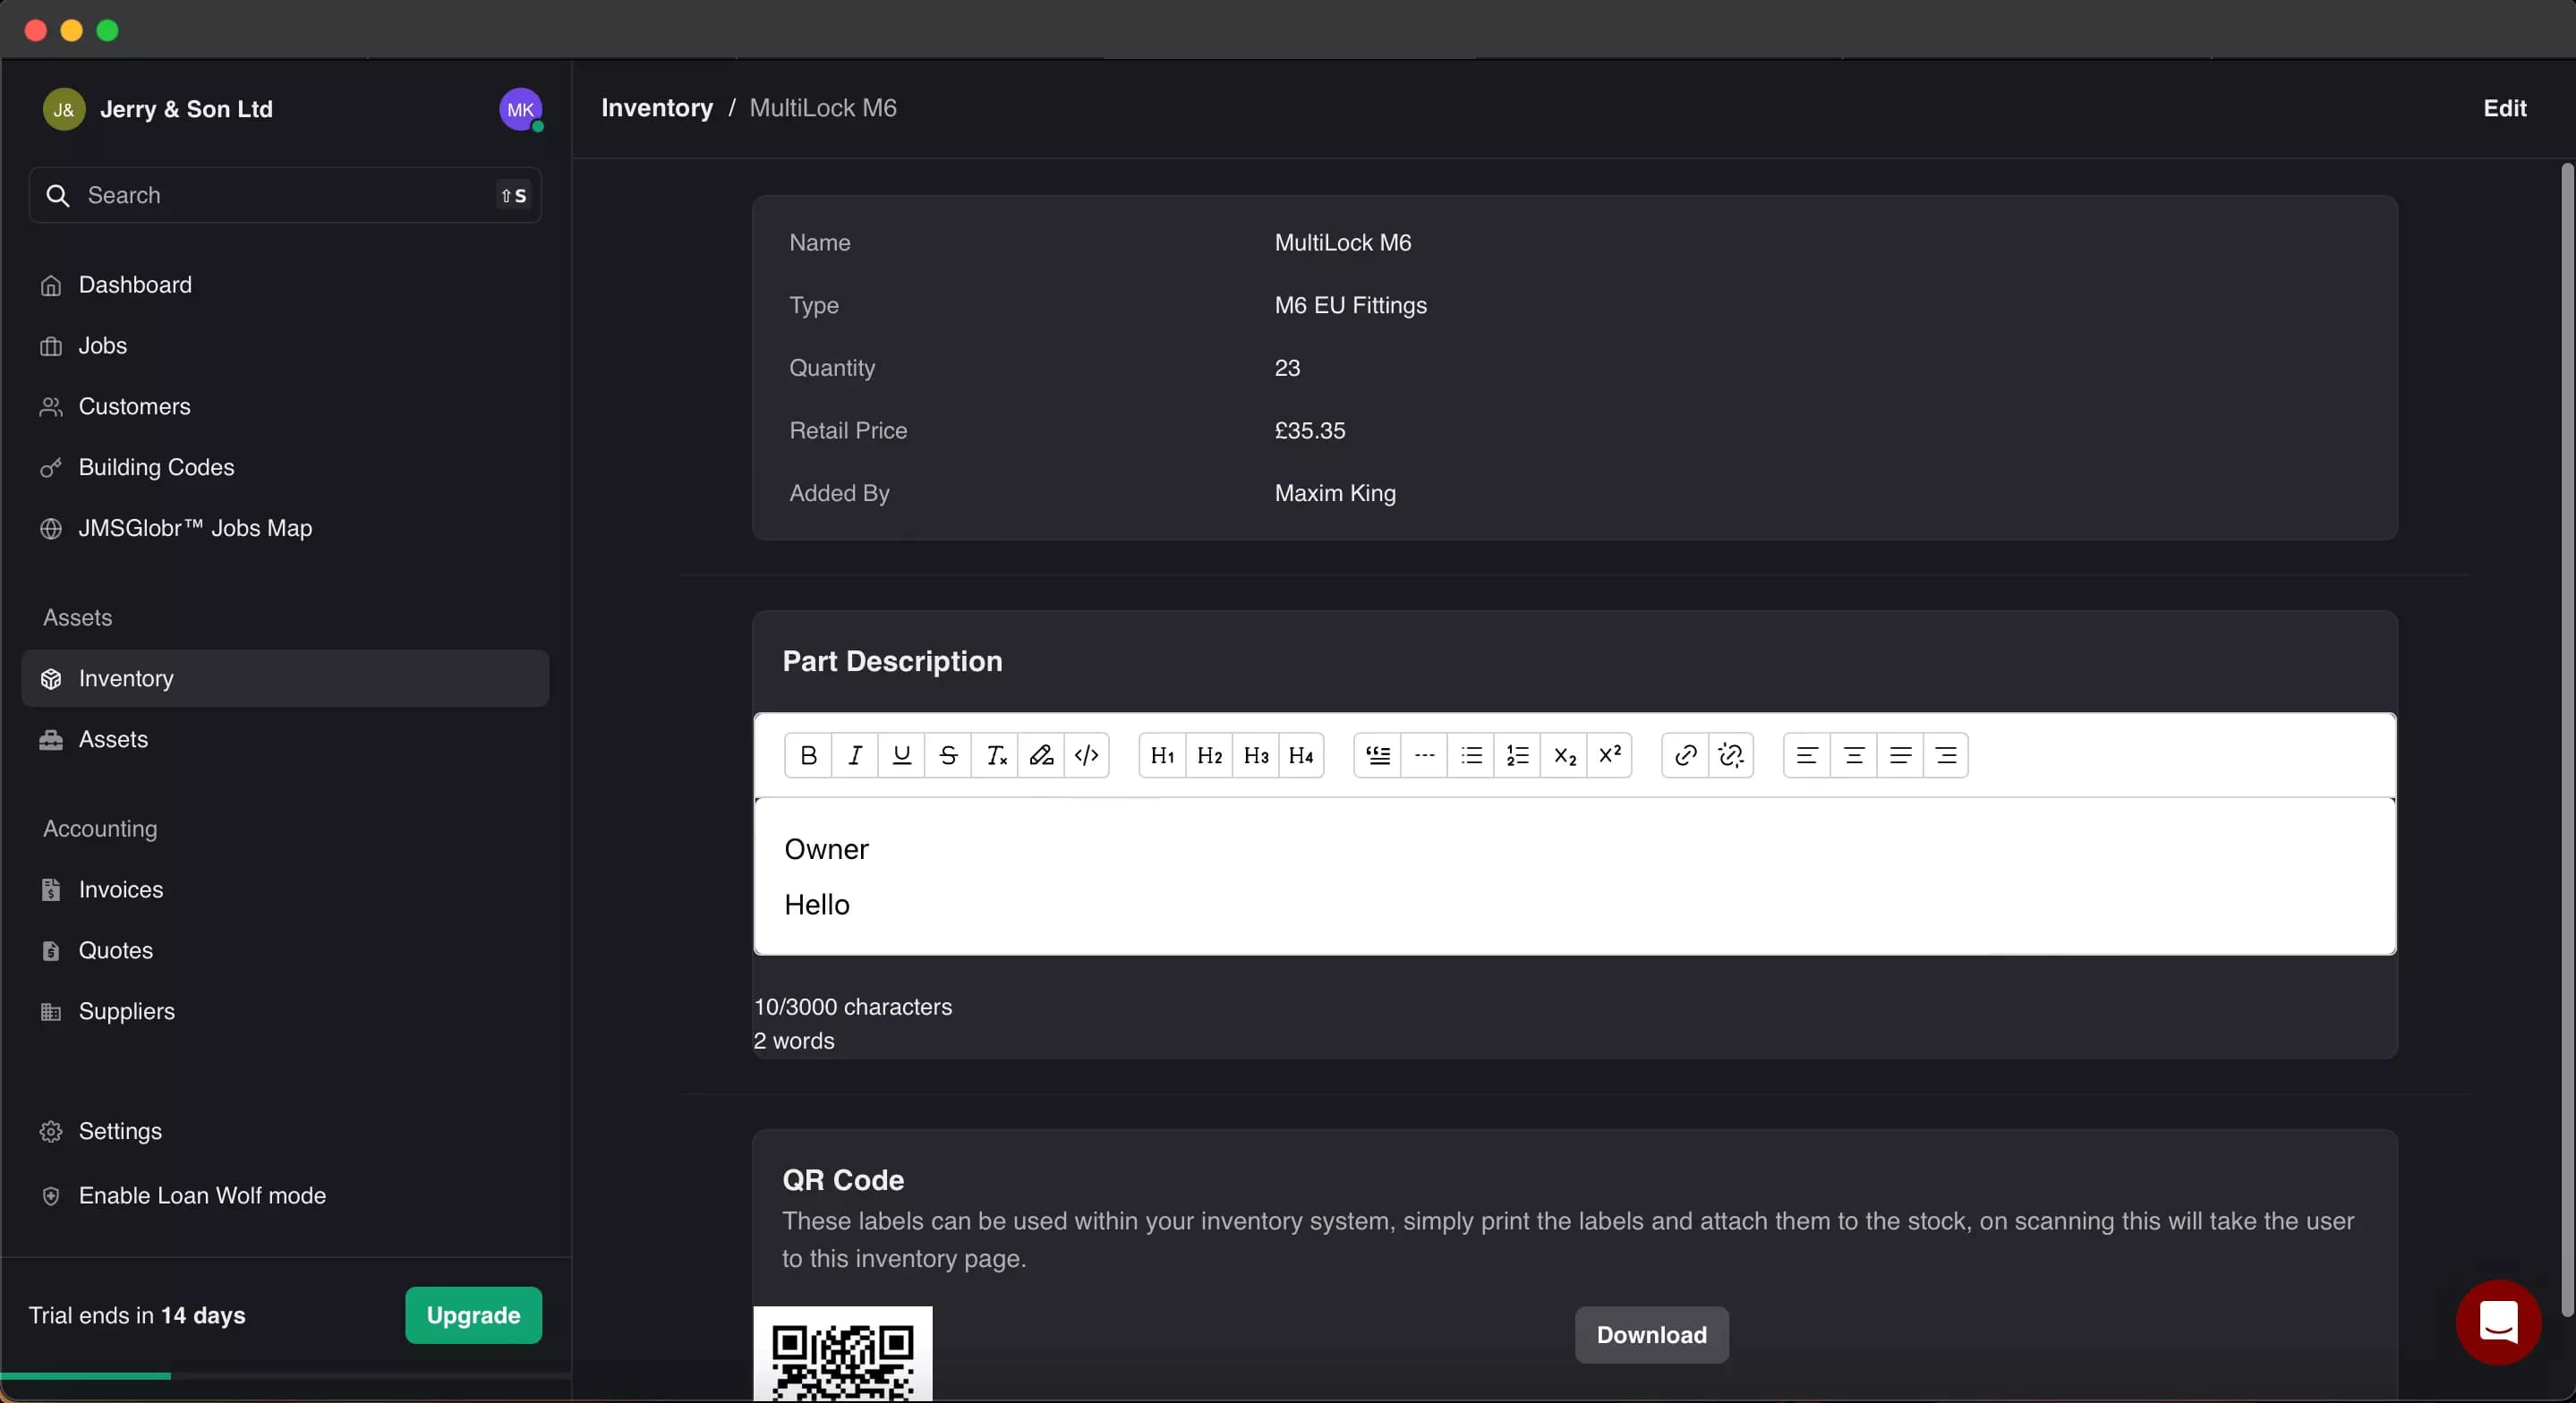Apply superscript formatting
This screenshot has height=1403, width=2576.
(1610, 755)
